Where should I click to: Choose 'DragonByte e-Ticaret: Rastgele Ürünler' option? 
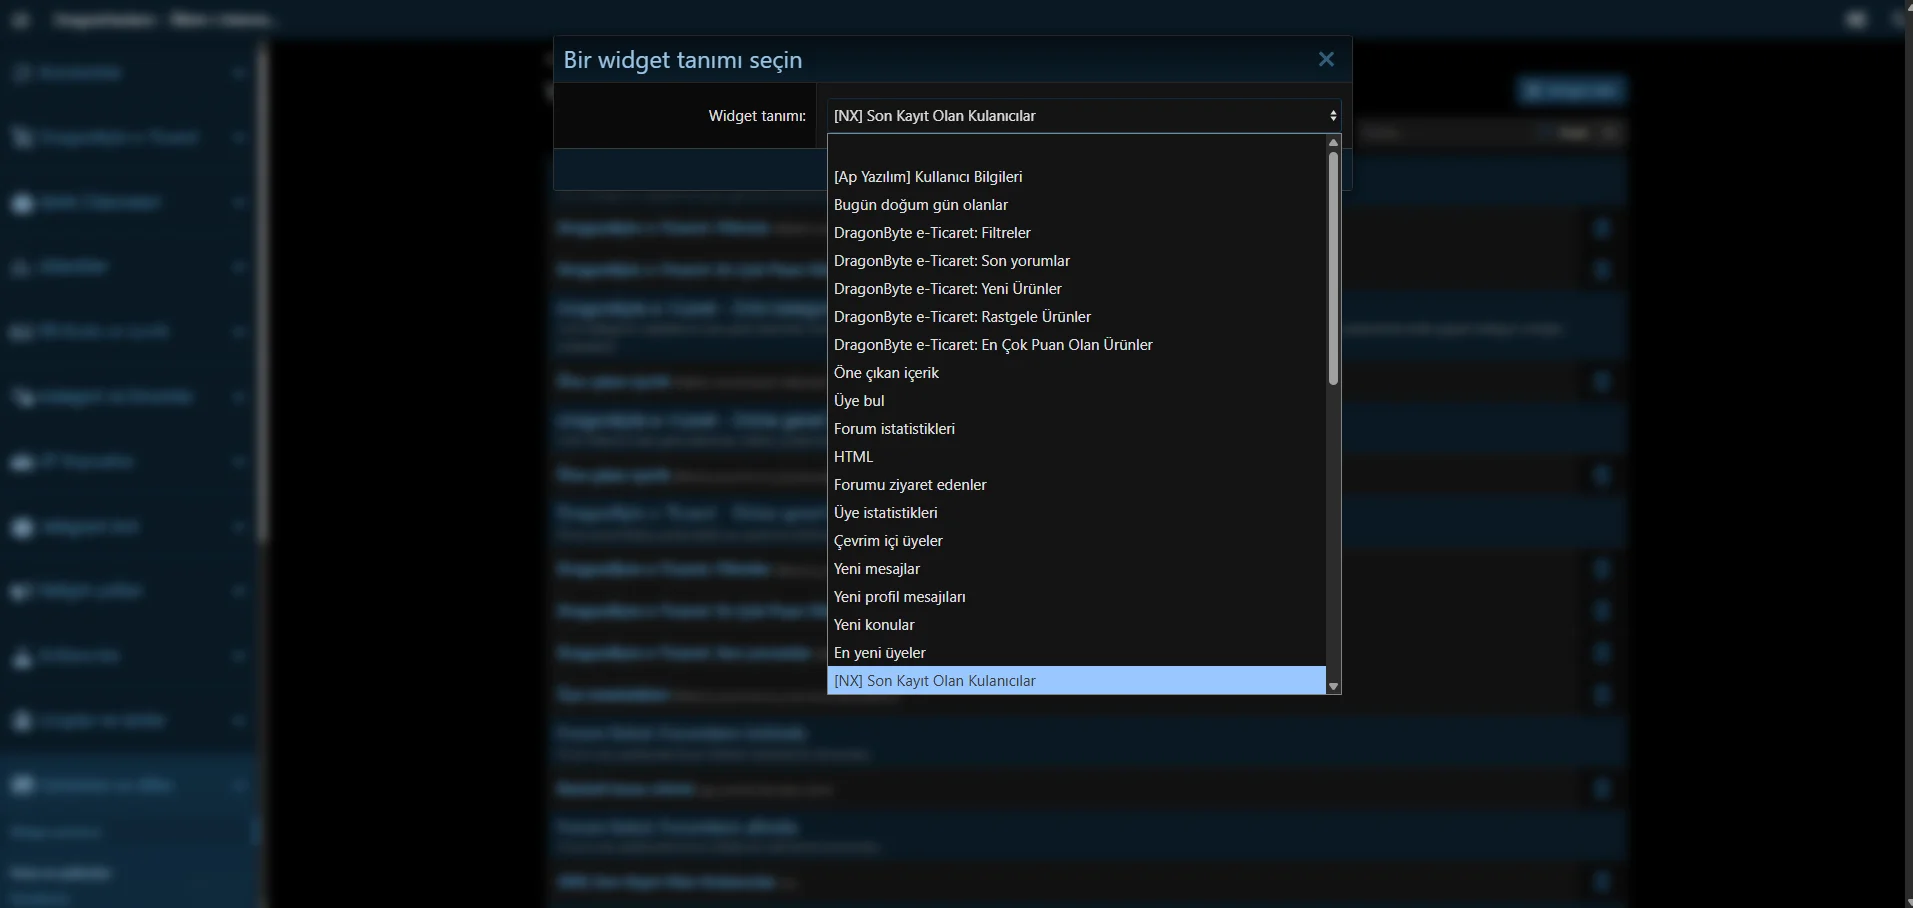(962, 317)
